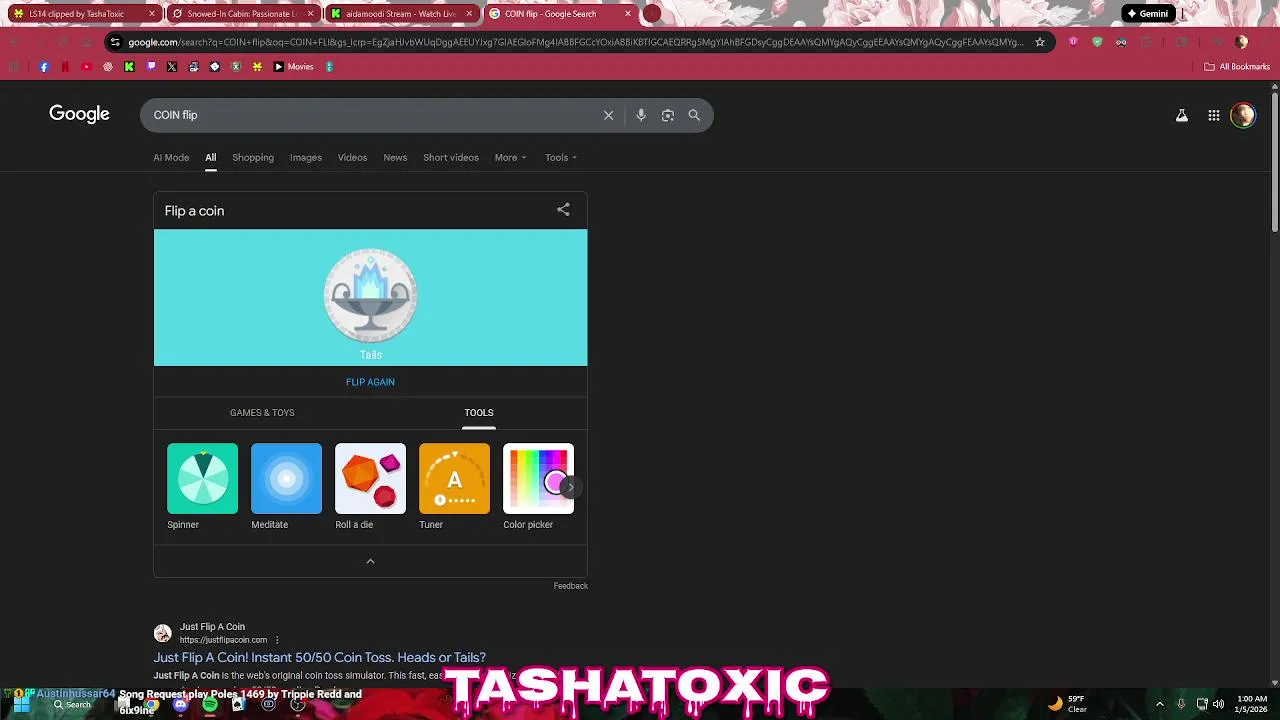Click the Feedback link
The height and width of the screenshot is (720, 1280).
[571, 586]
